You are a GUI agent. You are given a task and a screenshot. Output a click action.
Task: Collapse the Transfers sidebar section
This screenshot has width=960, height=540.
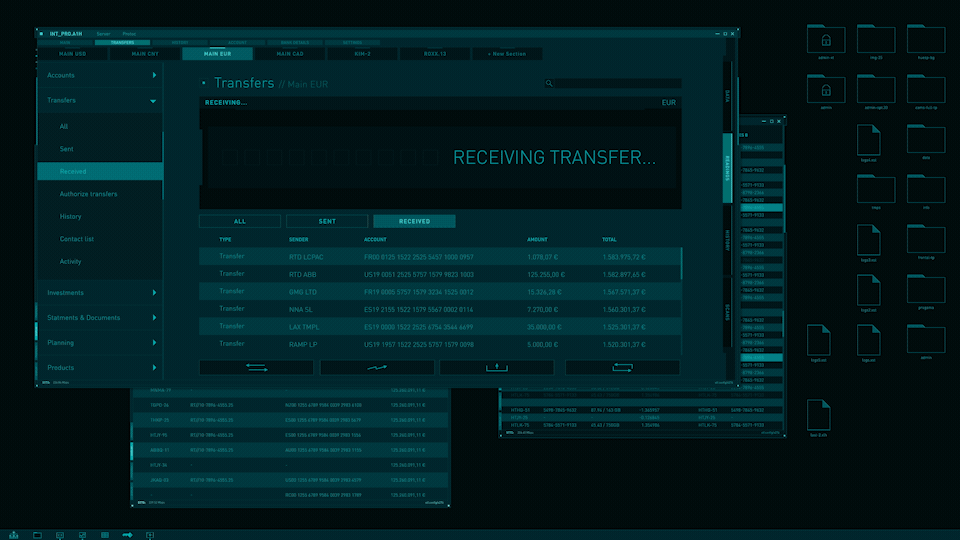pos(100,100)
